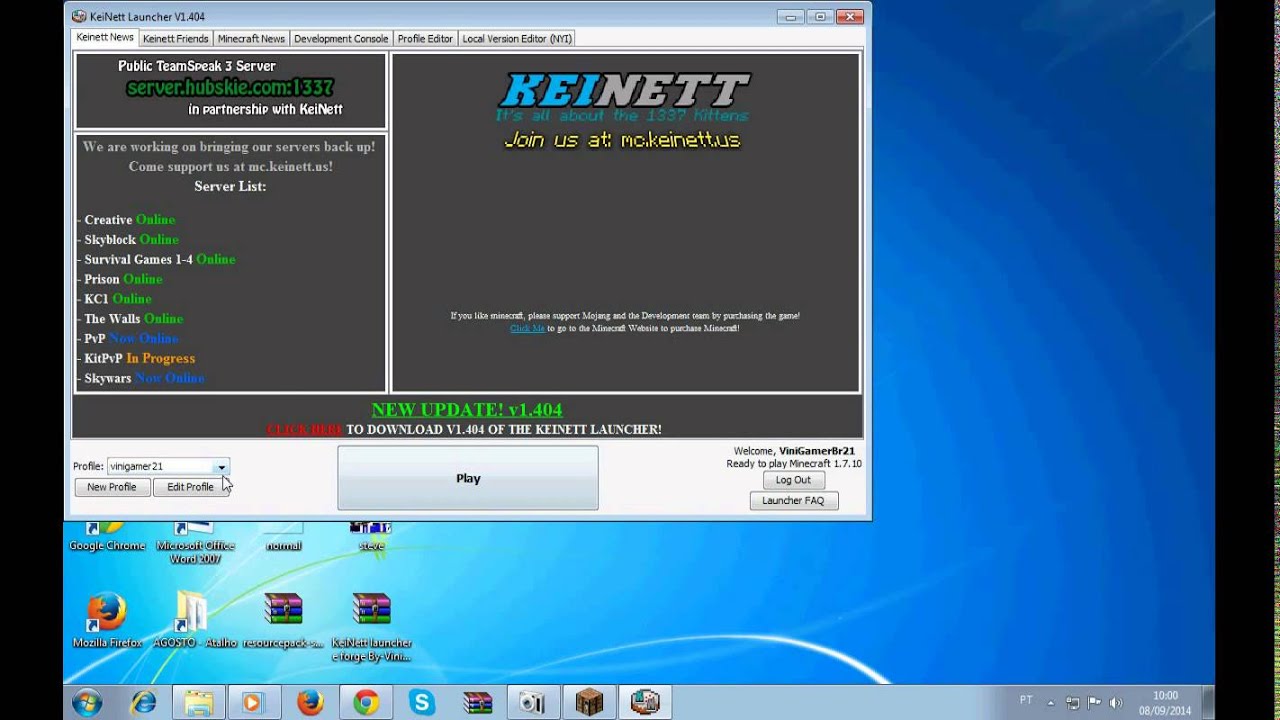Open Firefox from the taskbar
The width and height of the screenshot is (1280, 720).
pyautogui.click(x=310, y=703)
